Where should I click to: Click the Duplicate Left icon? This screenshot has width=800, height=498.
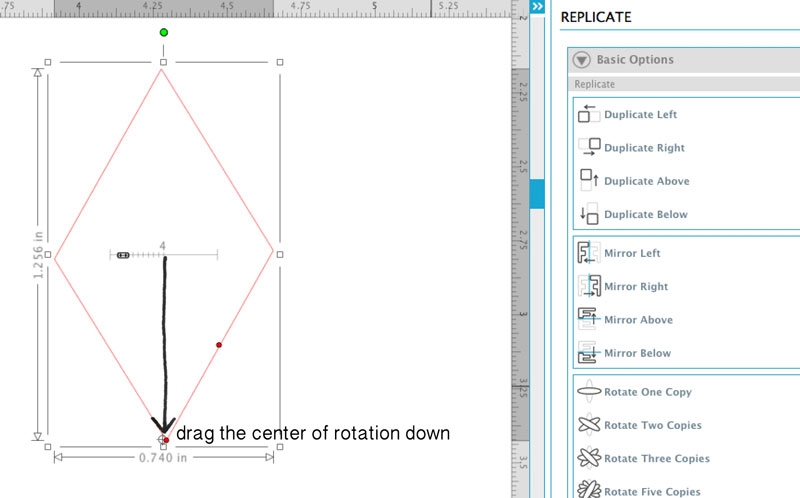tap(588, 114)
